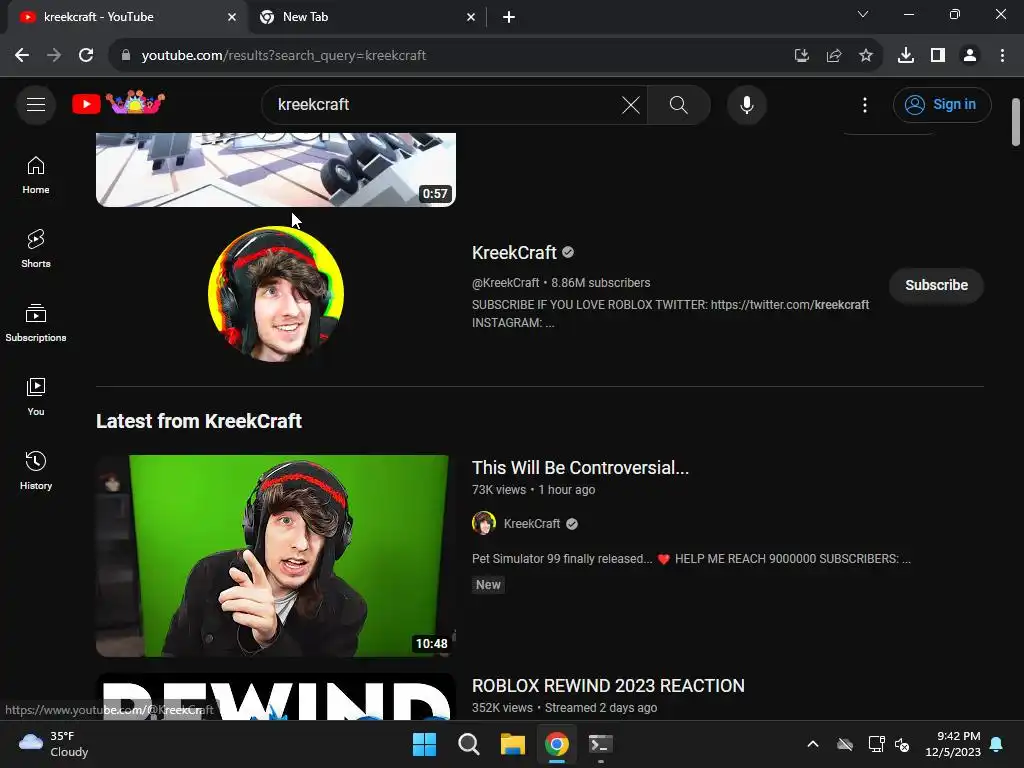
Task: Click the install app icon in address bar
Action: (x=801, y=56)
